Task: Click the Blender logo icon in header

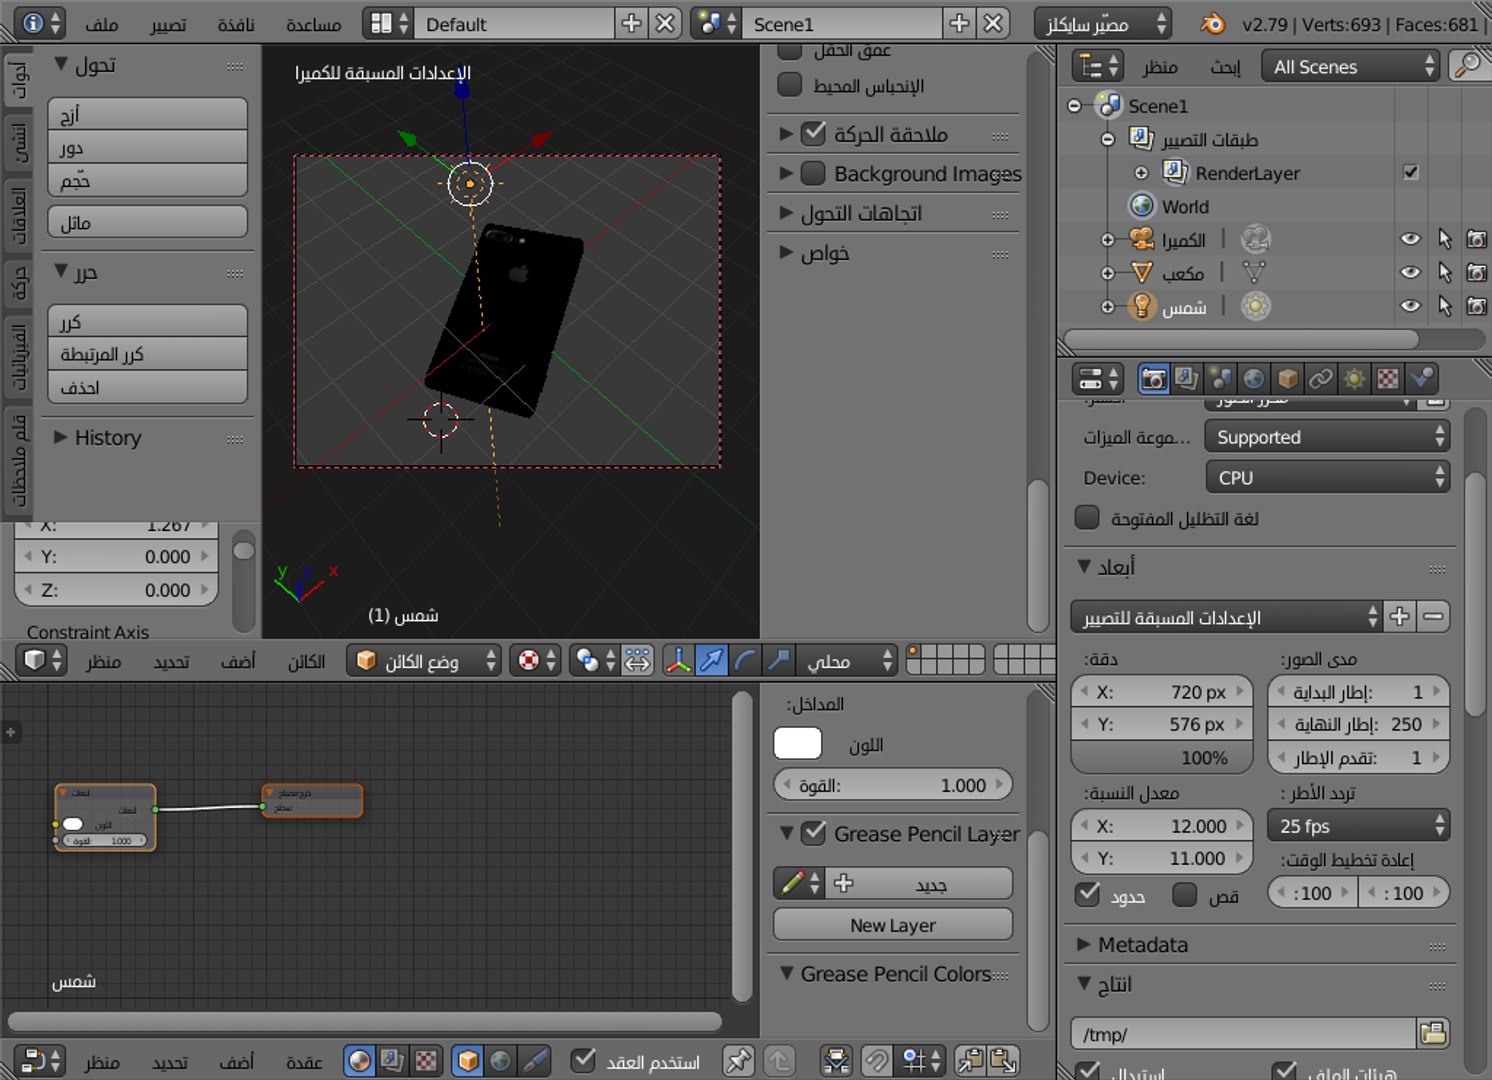Action: pos(1212,23)
